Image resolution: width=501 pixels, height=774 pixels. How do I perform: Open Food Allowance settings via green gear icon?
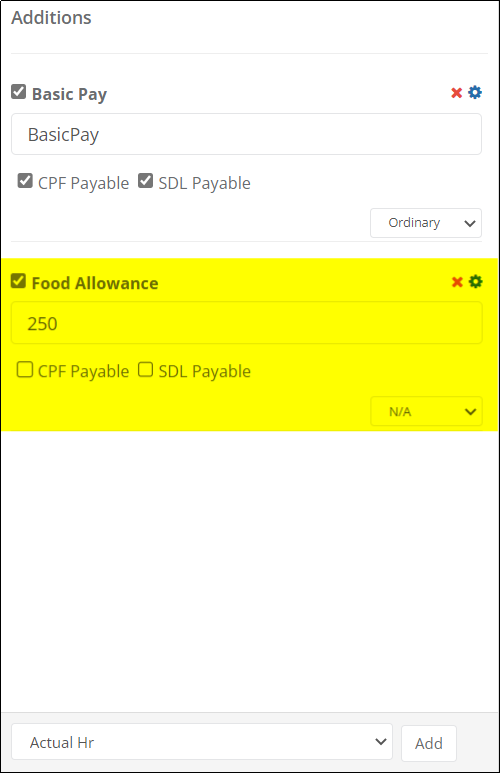pos(475,281)
